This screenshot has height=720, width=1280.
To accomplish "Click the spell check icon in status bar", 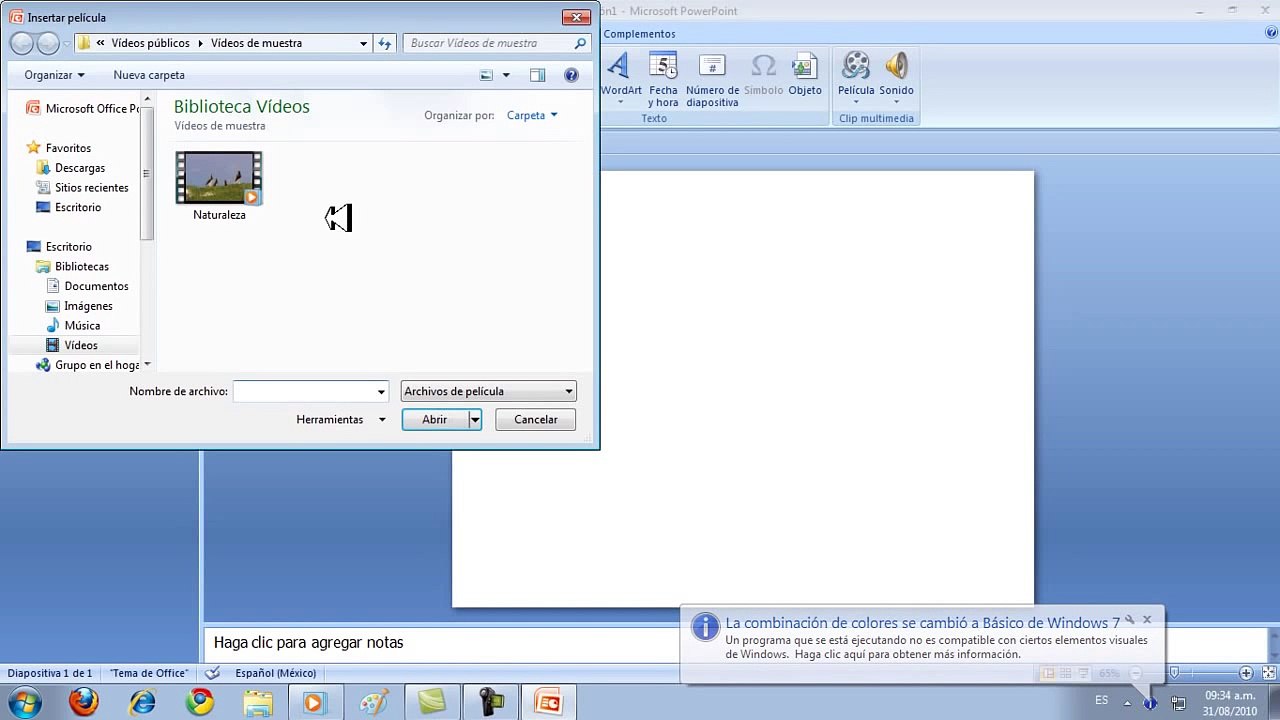I will (212, 673).
